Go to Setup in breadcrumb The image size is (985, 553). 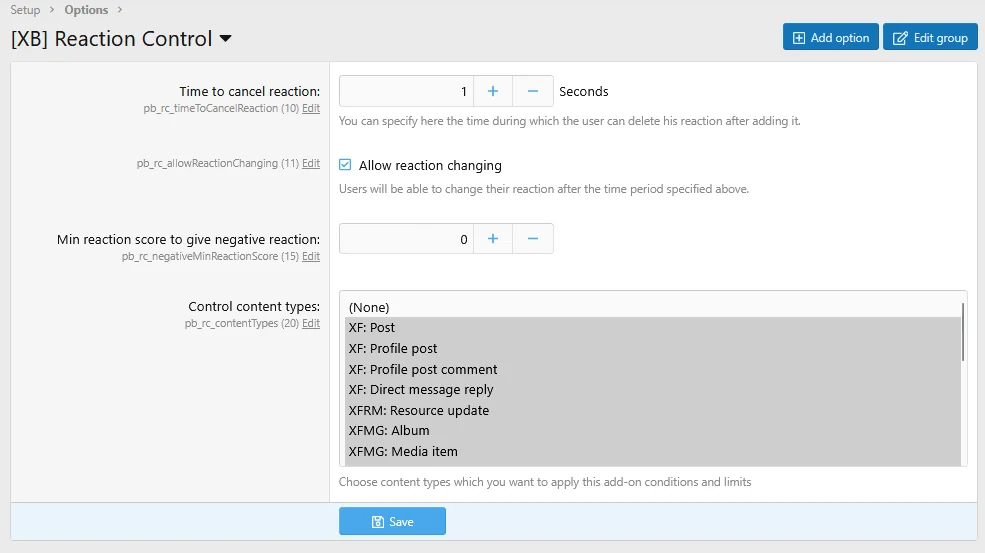(25, 10)
